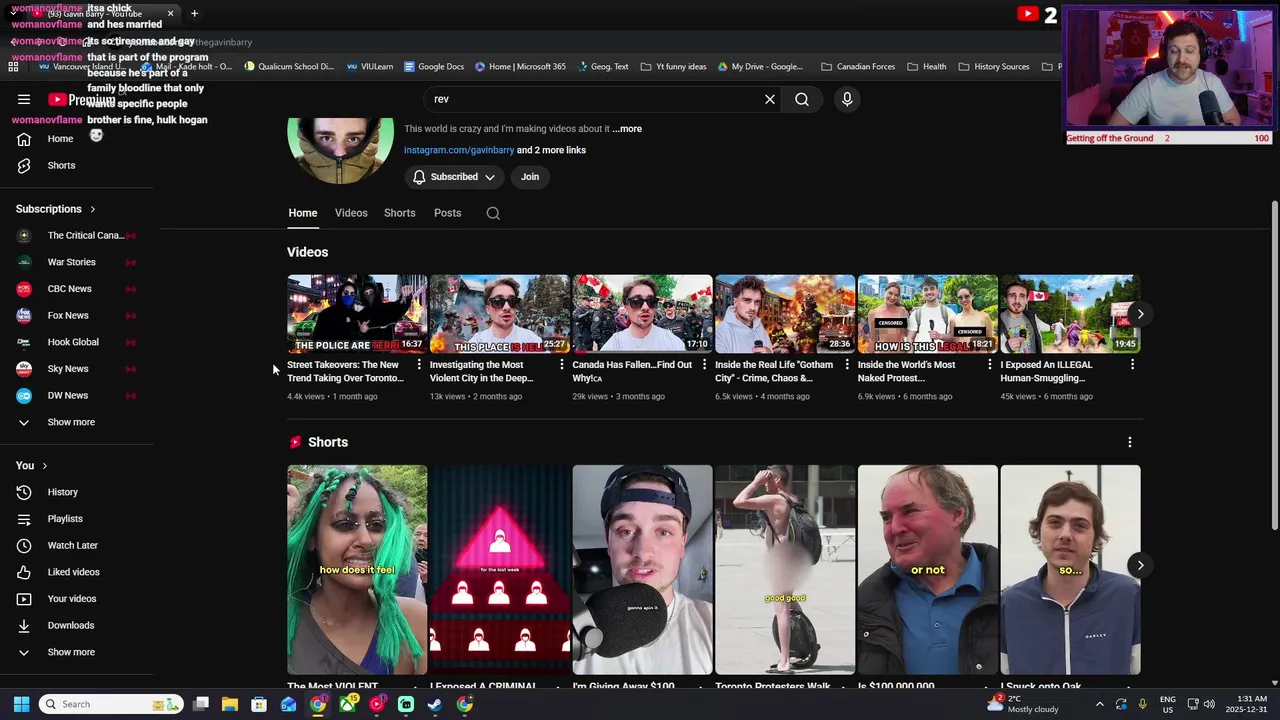Expand the Subscriptions section chevron

tap(92, 209)
